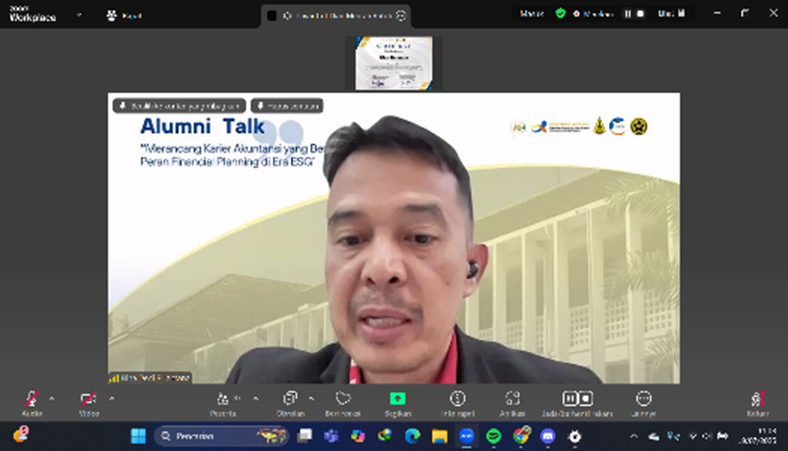The image size is (788, 451).
Task: Click the Hapus sematan unpin button
Action: [287, 106]
